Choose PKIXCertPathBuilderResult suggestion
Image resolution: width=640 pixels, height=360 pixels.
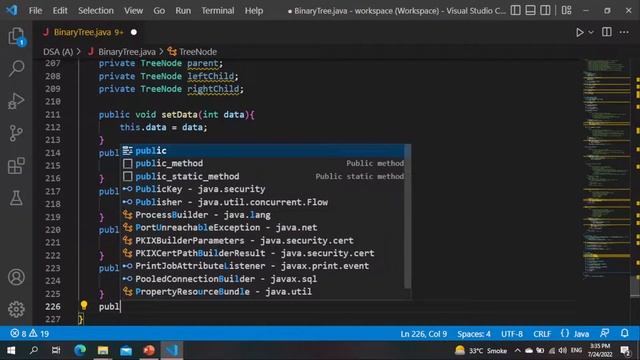pos(263,253)
